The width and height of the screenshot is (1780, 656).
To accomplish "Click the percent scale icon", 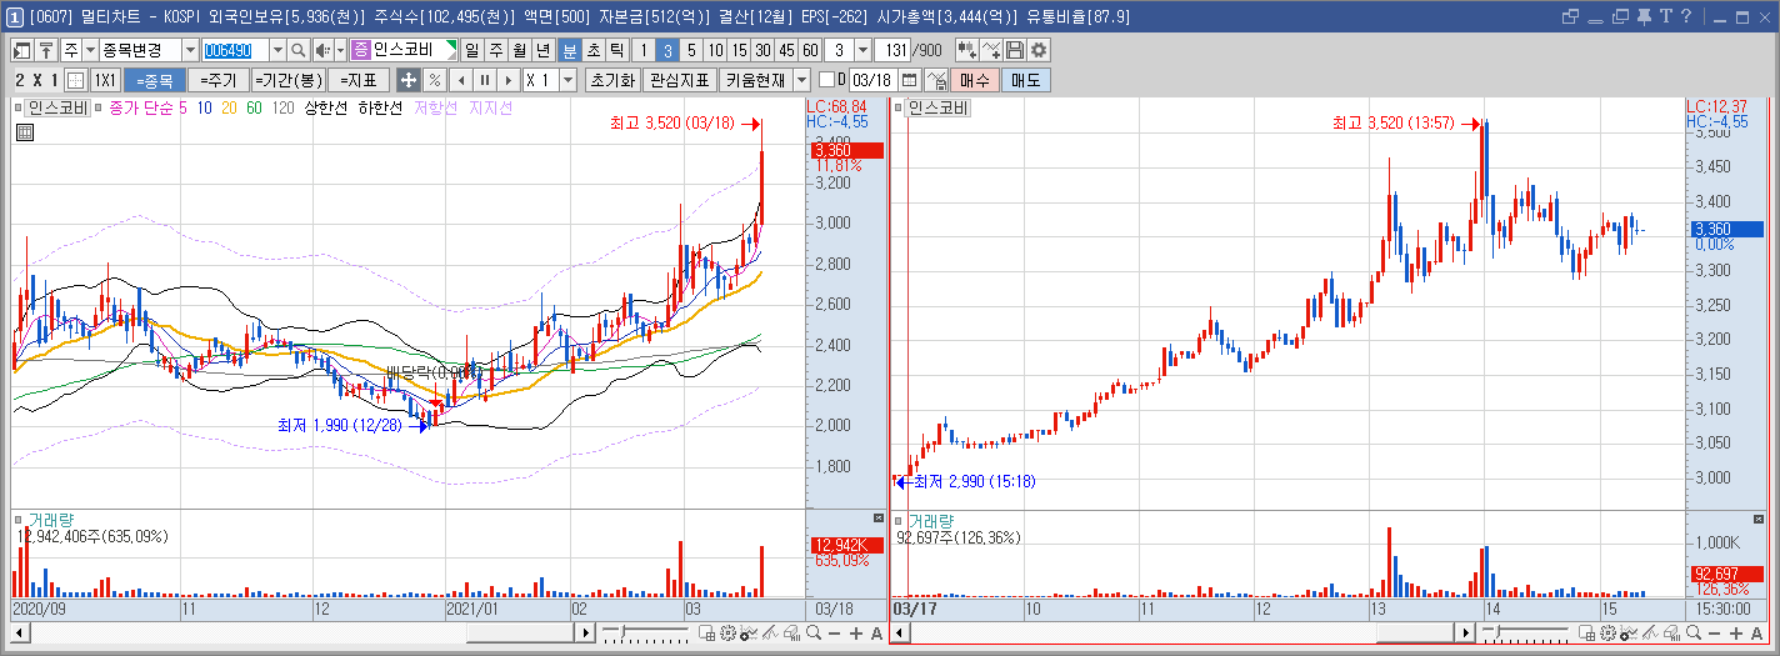I will (x=434, y=80).
